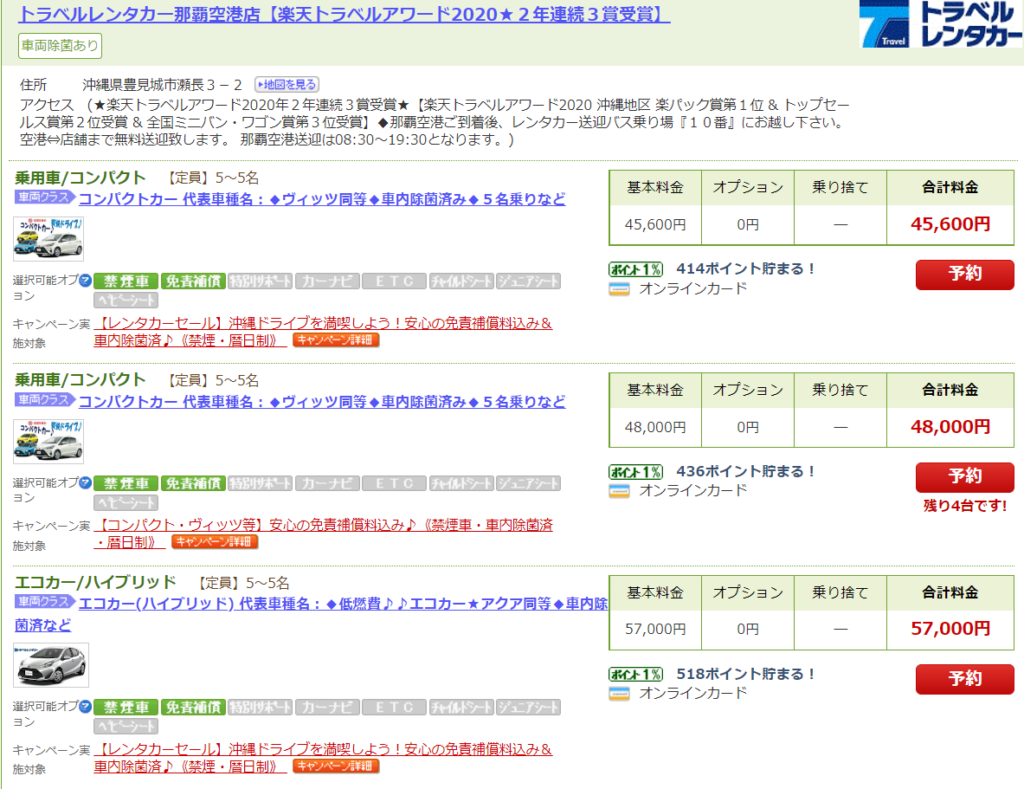Open コンパクトカー class link in the 48,000円 listing
1024x789 pixels.
click(x=322, y=402)
